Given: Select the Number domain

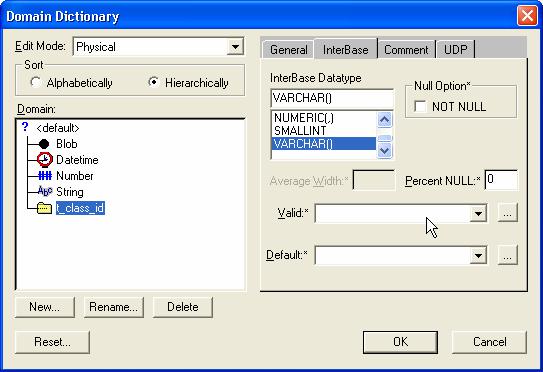Looking at the screenshot, I should coord(75,176).
